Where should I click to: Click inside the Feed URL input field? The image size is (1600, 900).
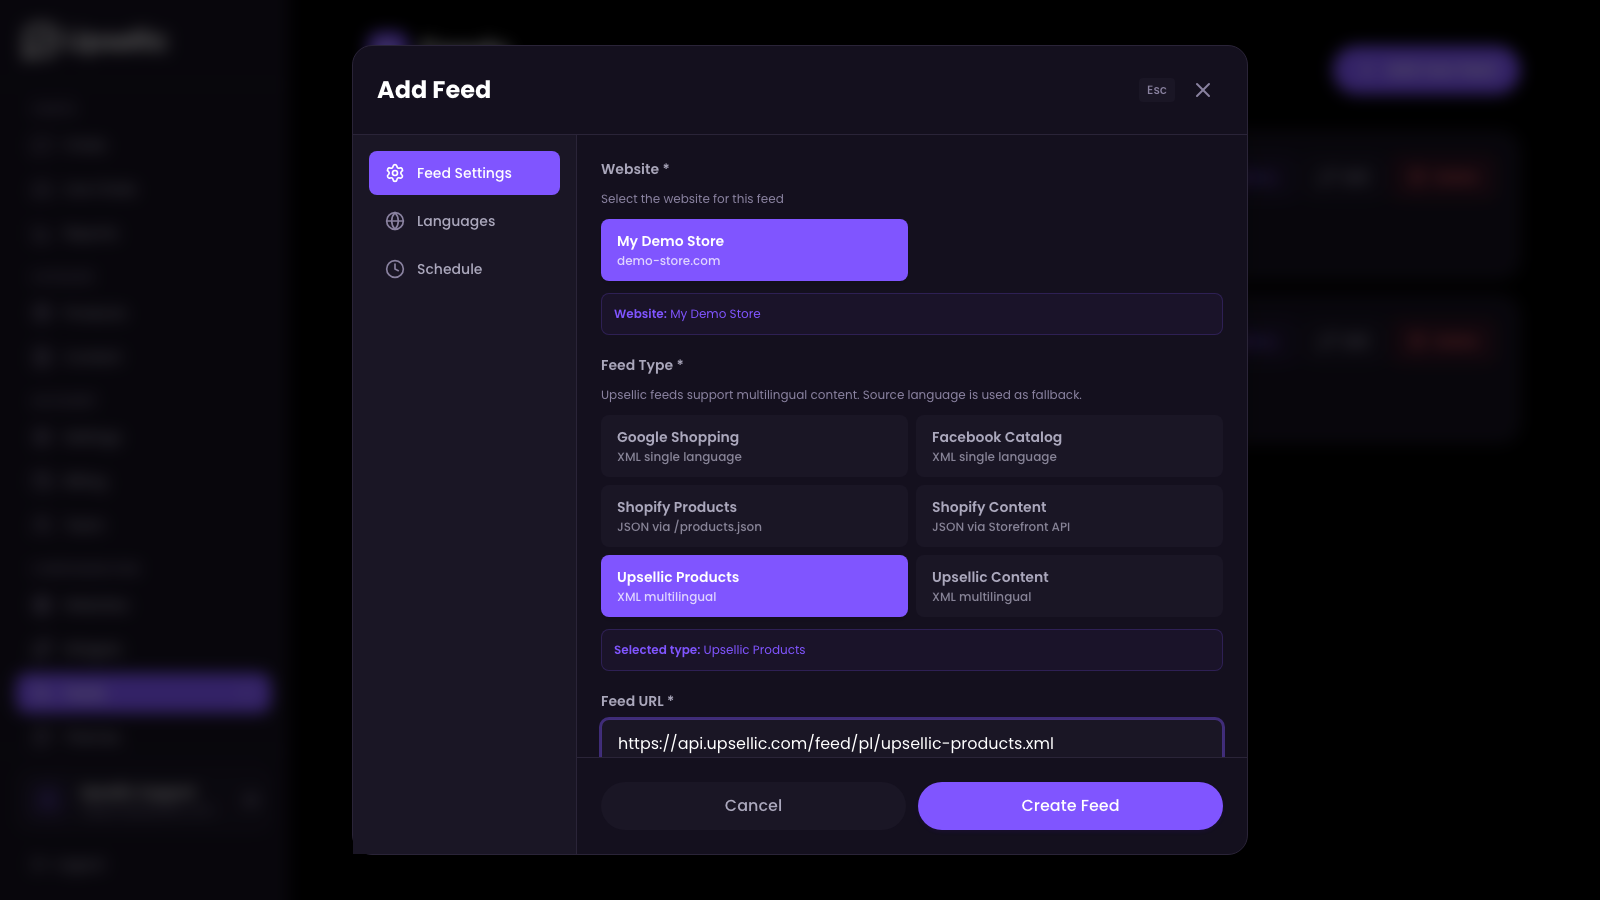click(911, 743)
